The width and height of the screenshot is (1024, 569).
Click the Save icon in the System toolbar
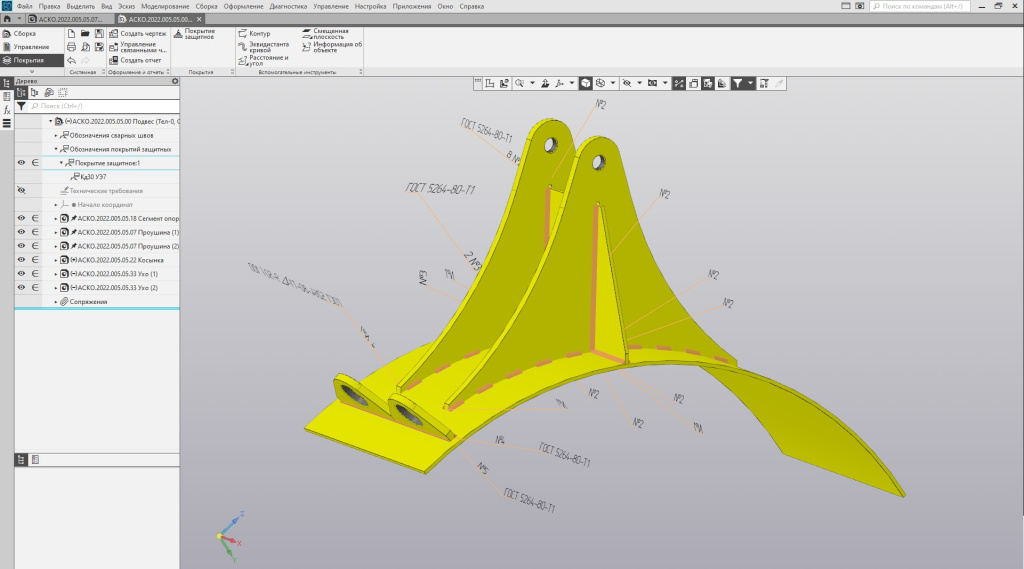pos(99,33)
